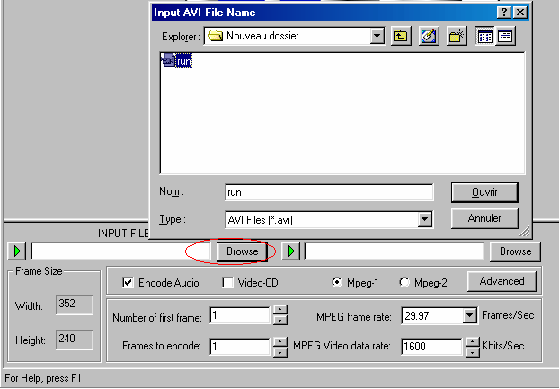Increase Frames to encode value

280,342
